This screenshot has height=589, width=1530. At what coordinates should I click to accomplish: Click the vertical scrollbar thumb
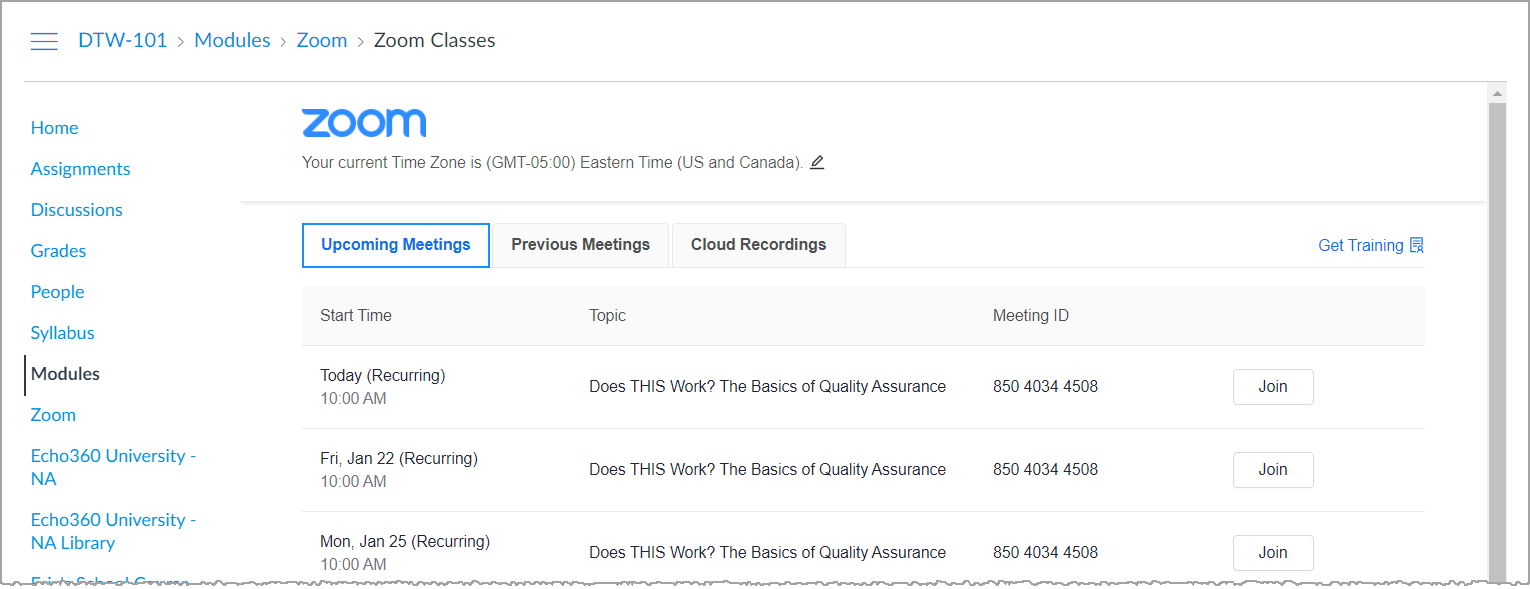click(1497, 341)
